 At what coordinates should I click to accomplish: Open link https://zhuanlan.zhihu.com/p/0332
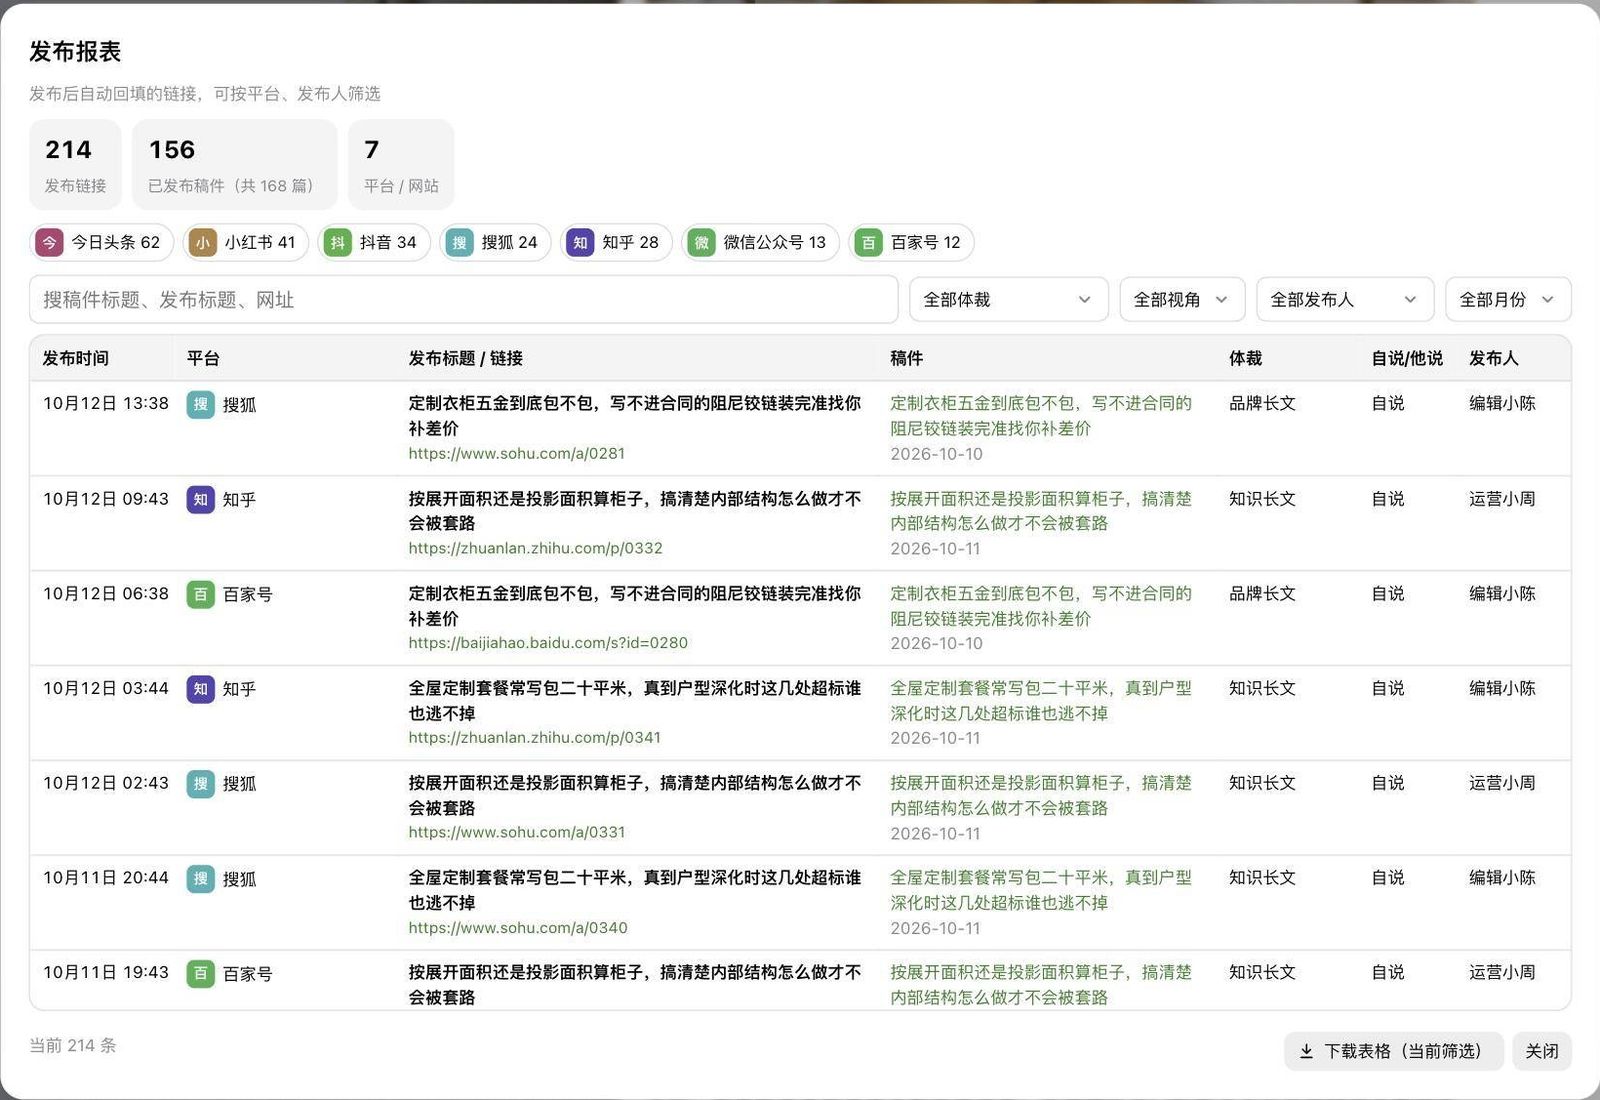tap(535, 548)
